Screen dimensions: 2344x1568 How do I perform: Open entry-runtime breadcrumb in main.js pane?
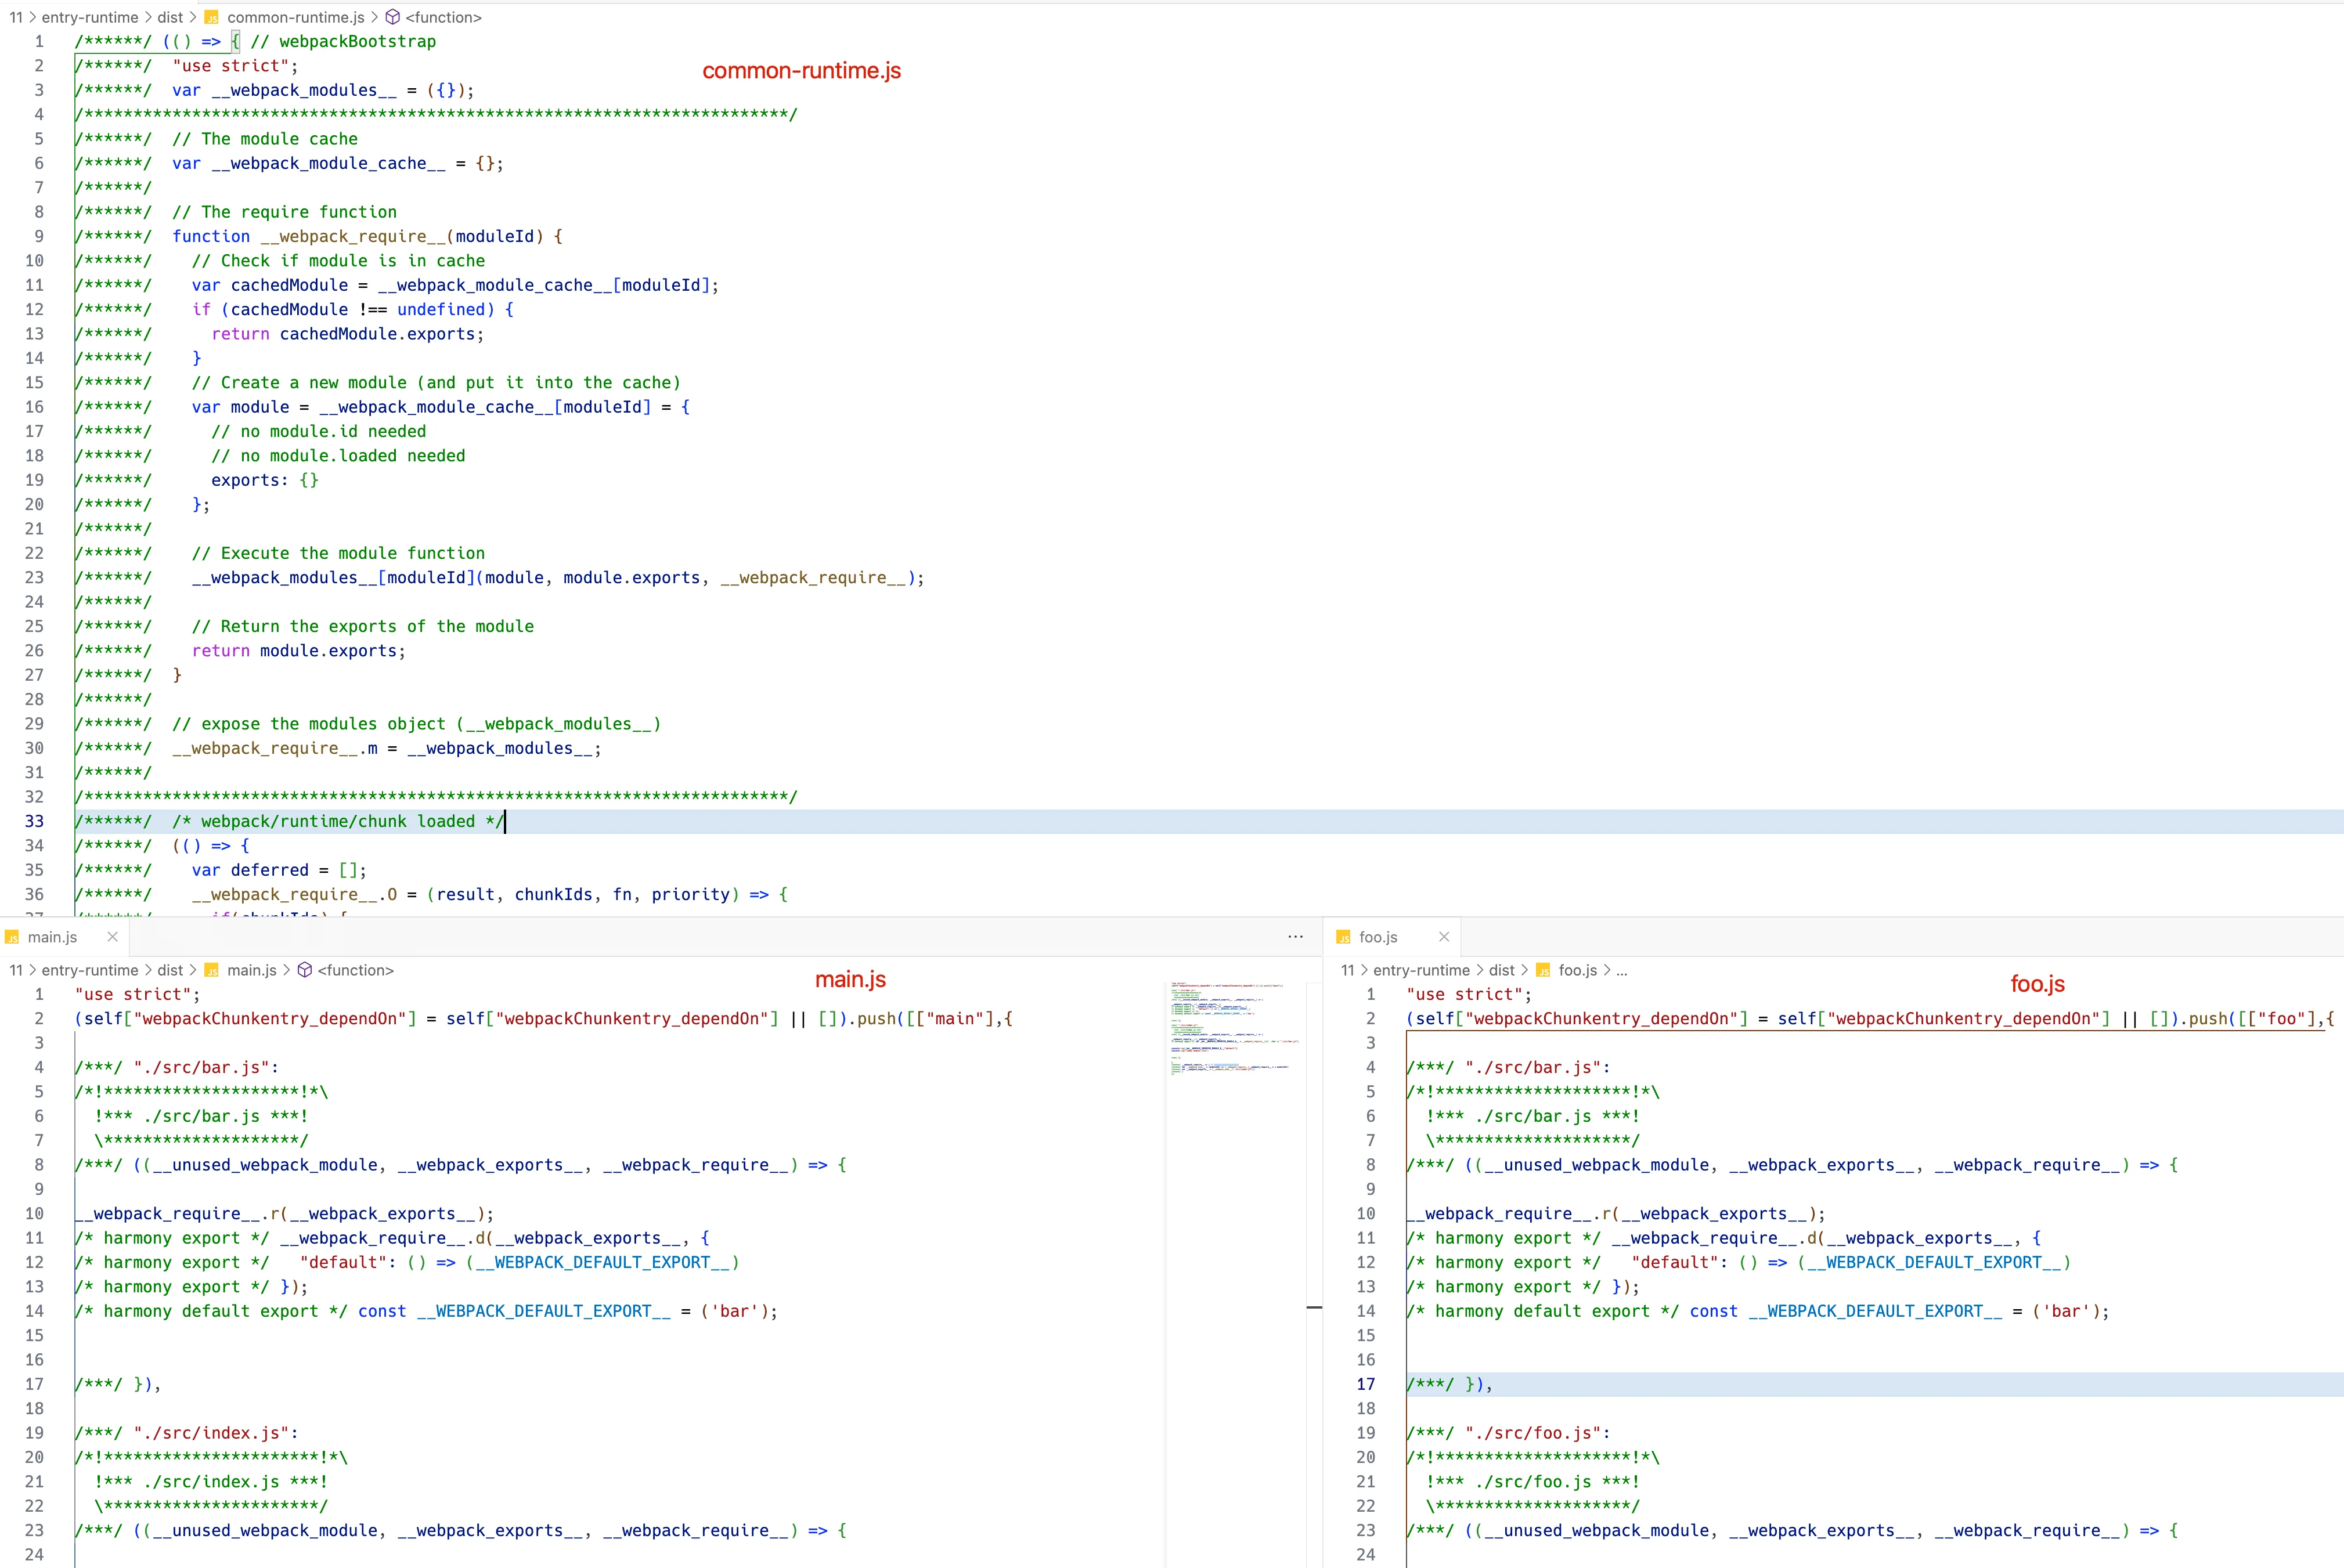tap(90, 970)
